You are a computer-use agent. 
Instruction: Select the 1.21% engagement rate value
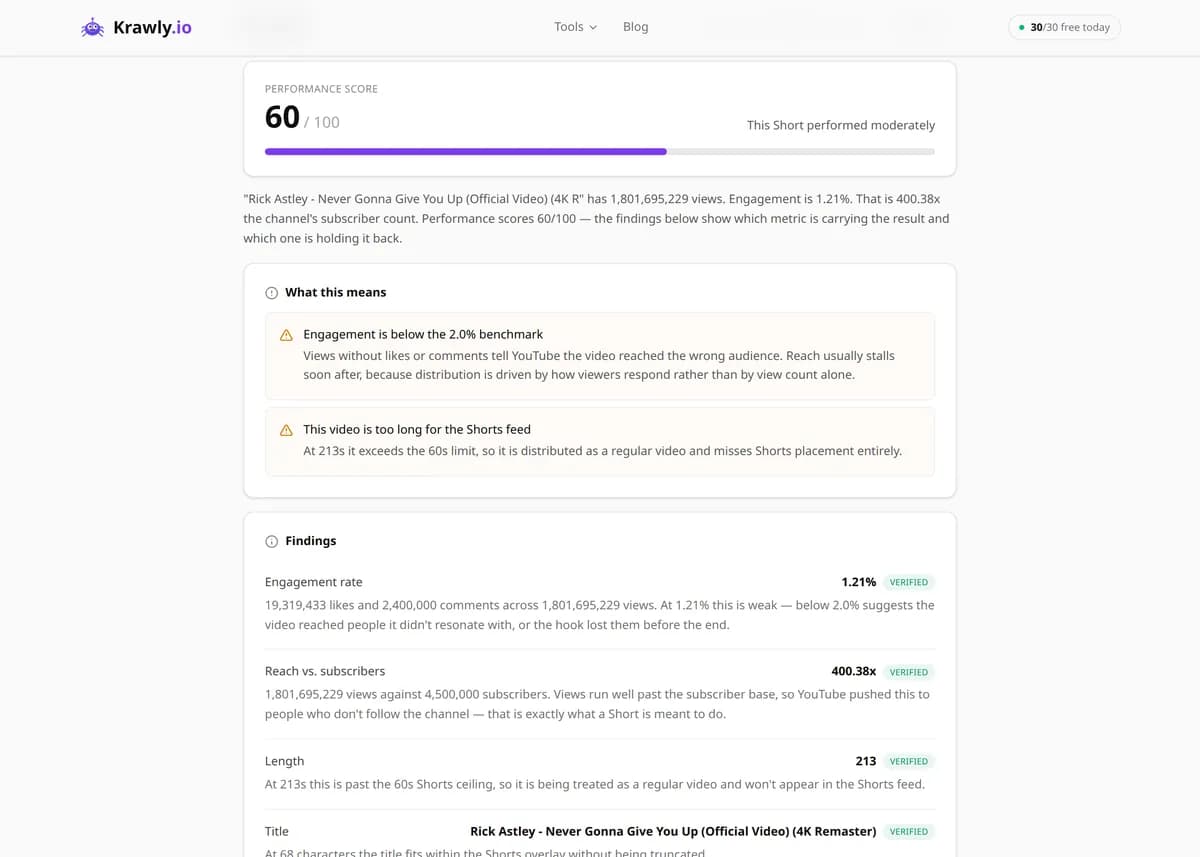pos(859,582)
